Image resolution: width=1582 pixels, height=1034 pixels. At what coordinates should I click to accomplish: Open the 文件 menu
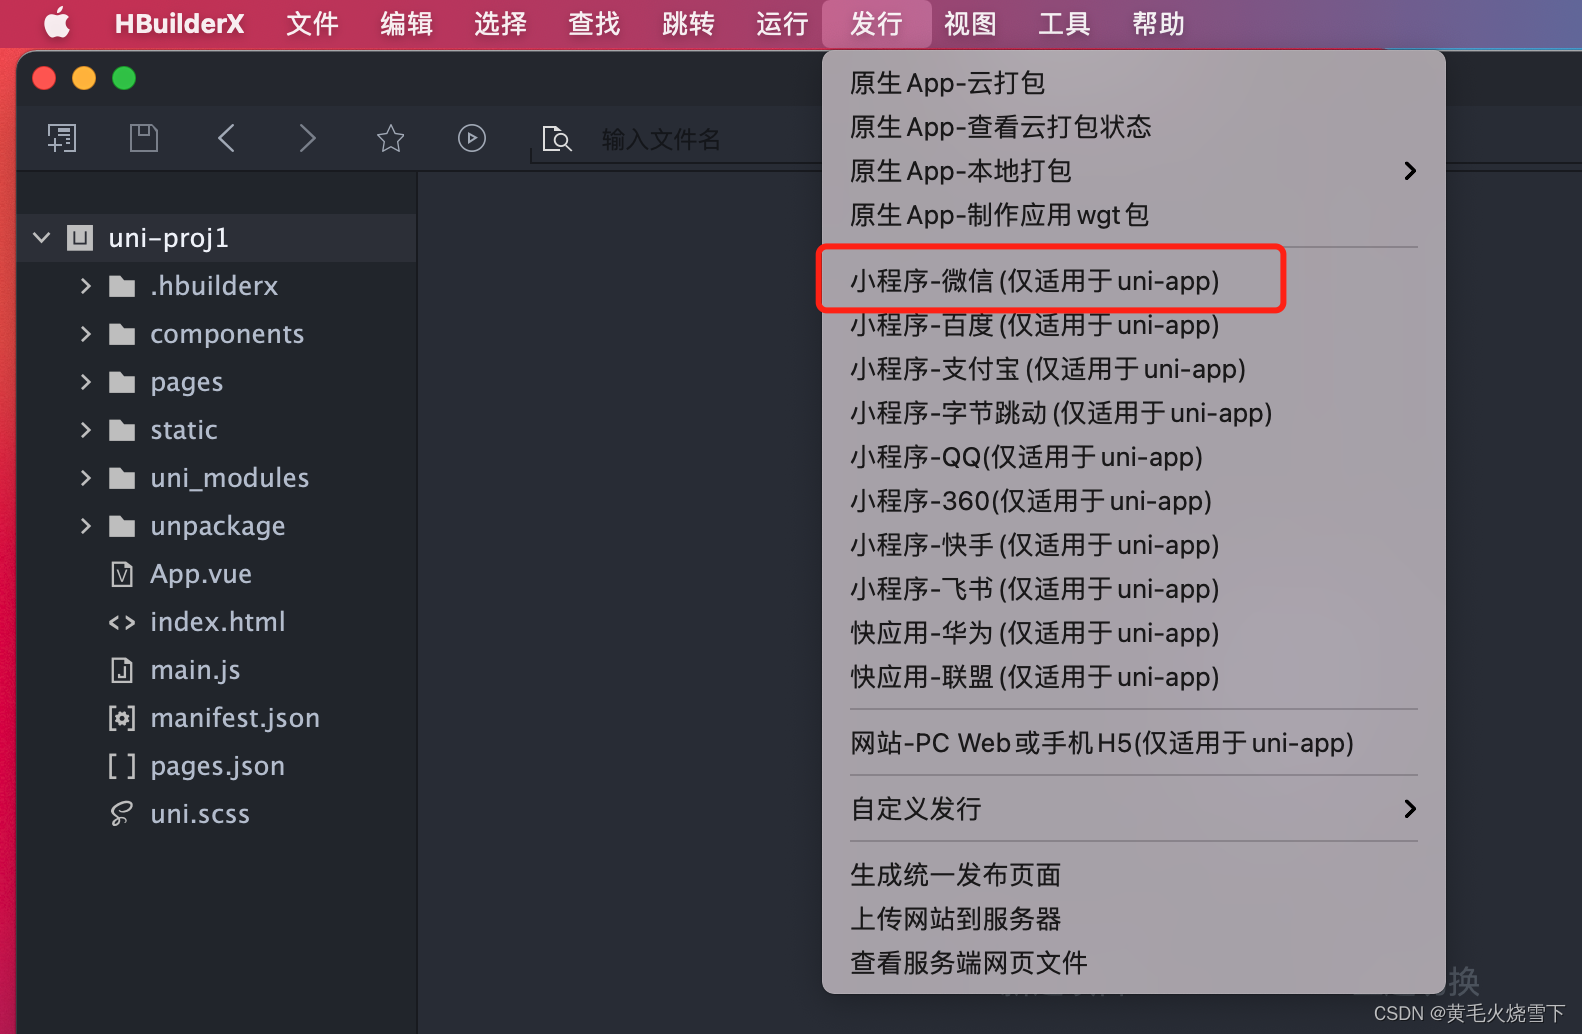pos(312,24)
